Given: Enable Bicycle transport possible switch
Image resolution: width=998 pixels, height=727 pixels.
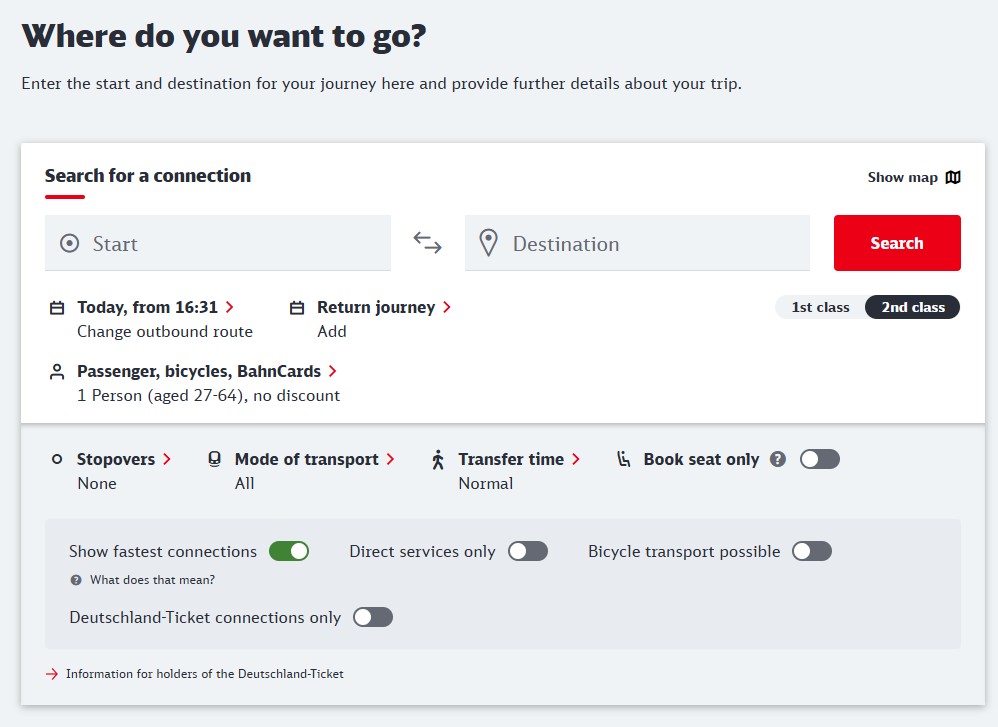Looking at the screenshot, I should 812,551.
